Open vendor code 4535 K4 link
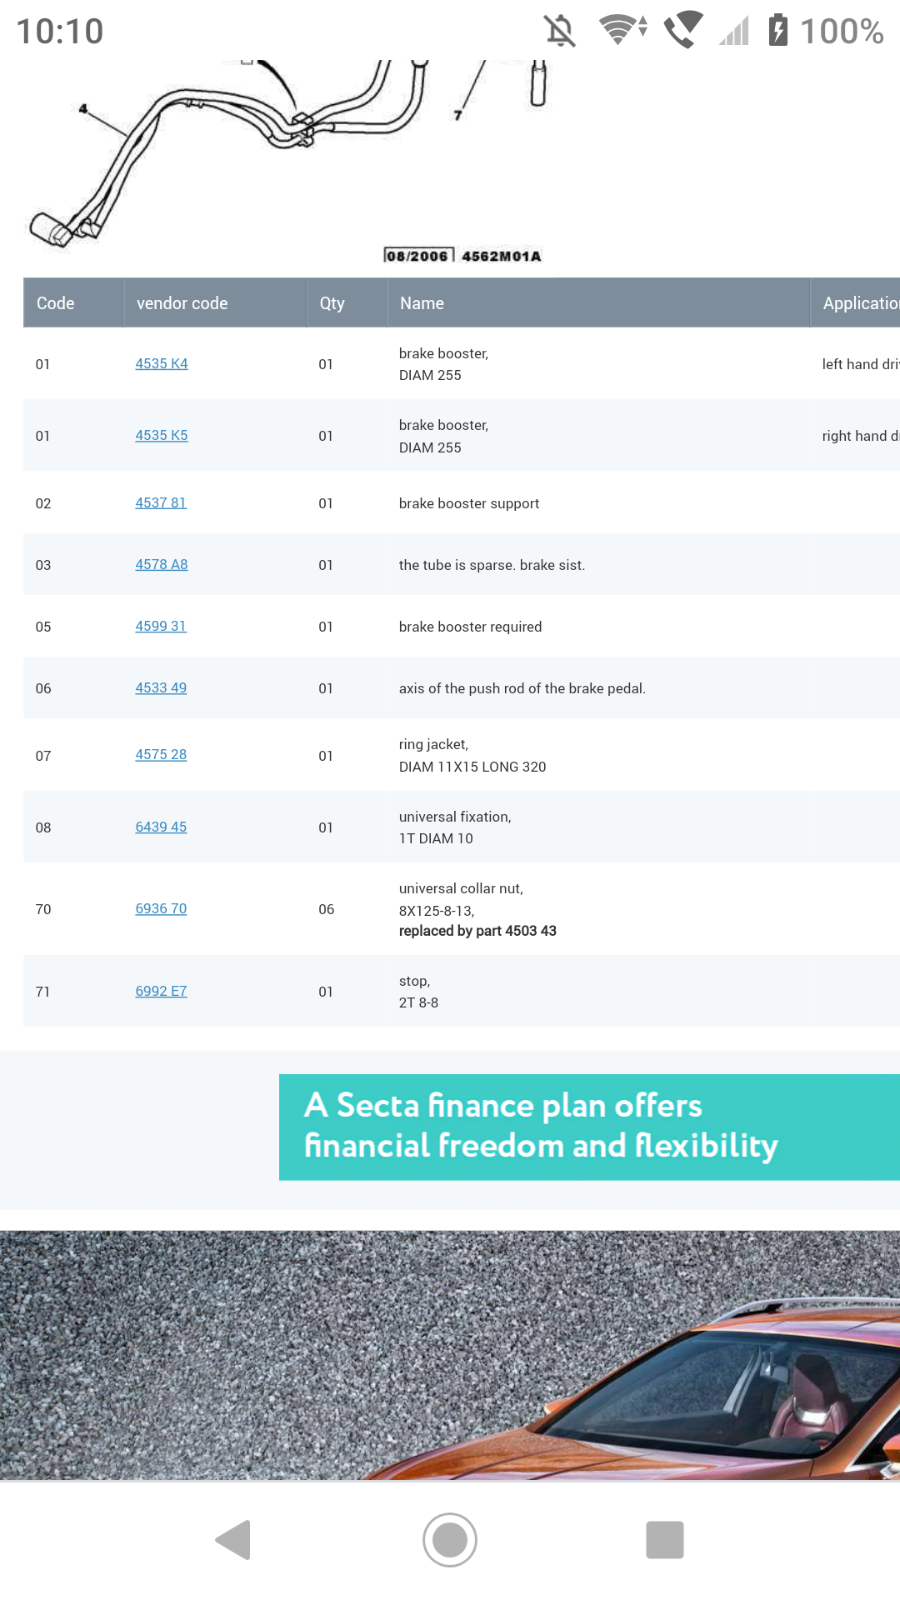 (162, 364)
